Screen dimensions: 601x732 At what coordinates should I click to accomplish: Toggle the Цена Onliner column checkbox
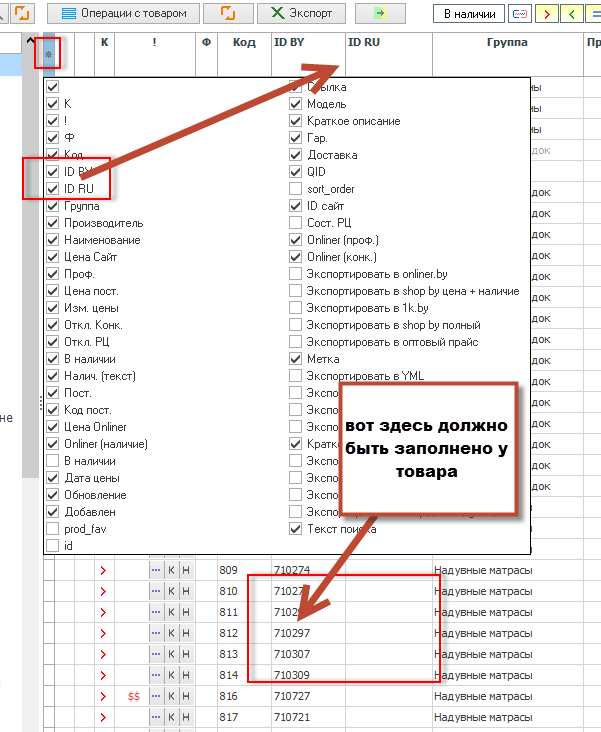tap(53, 427)
